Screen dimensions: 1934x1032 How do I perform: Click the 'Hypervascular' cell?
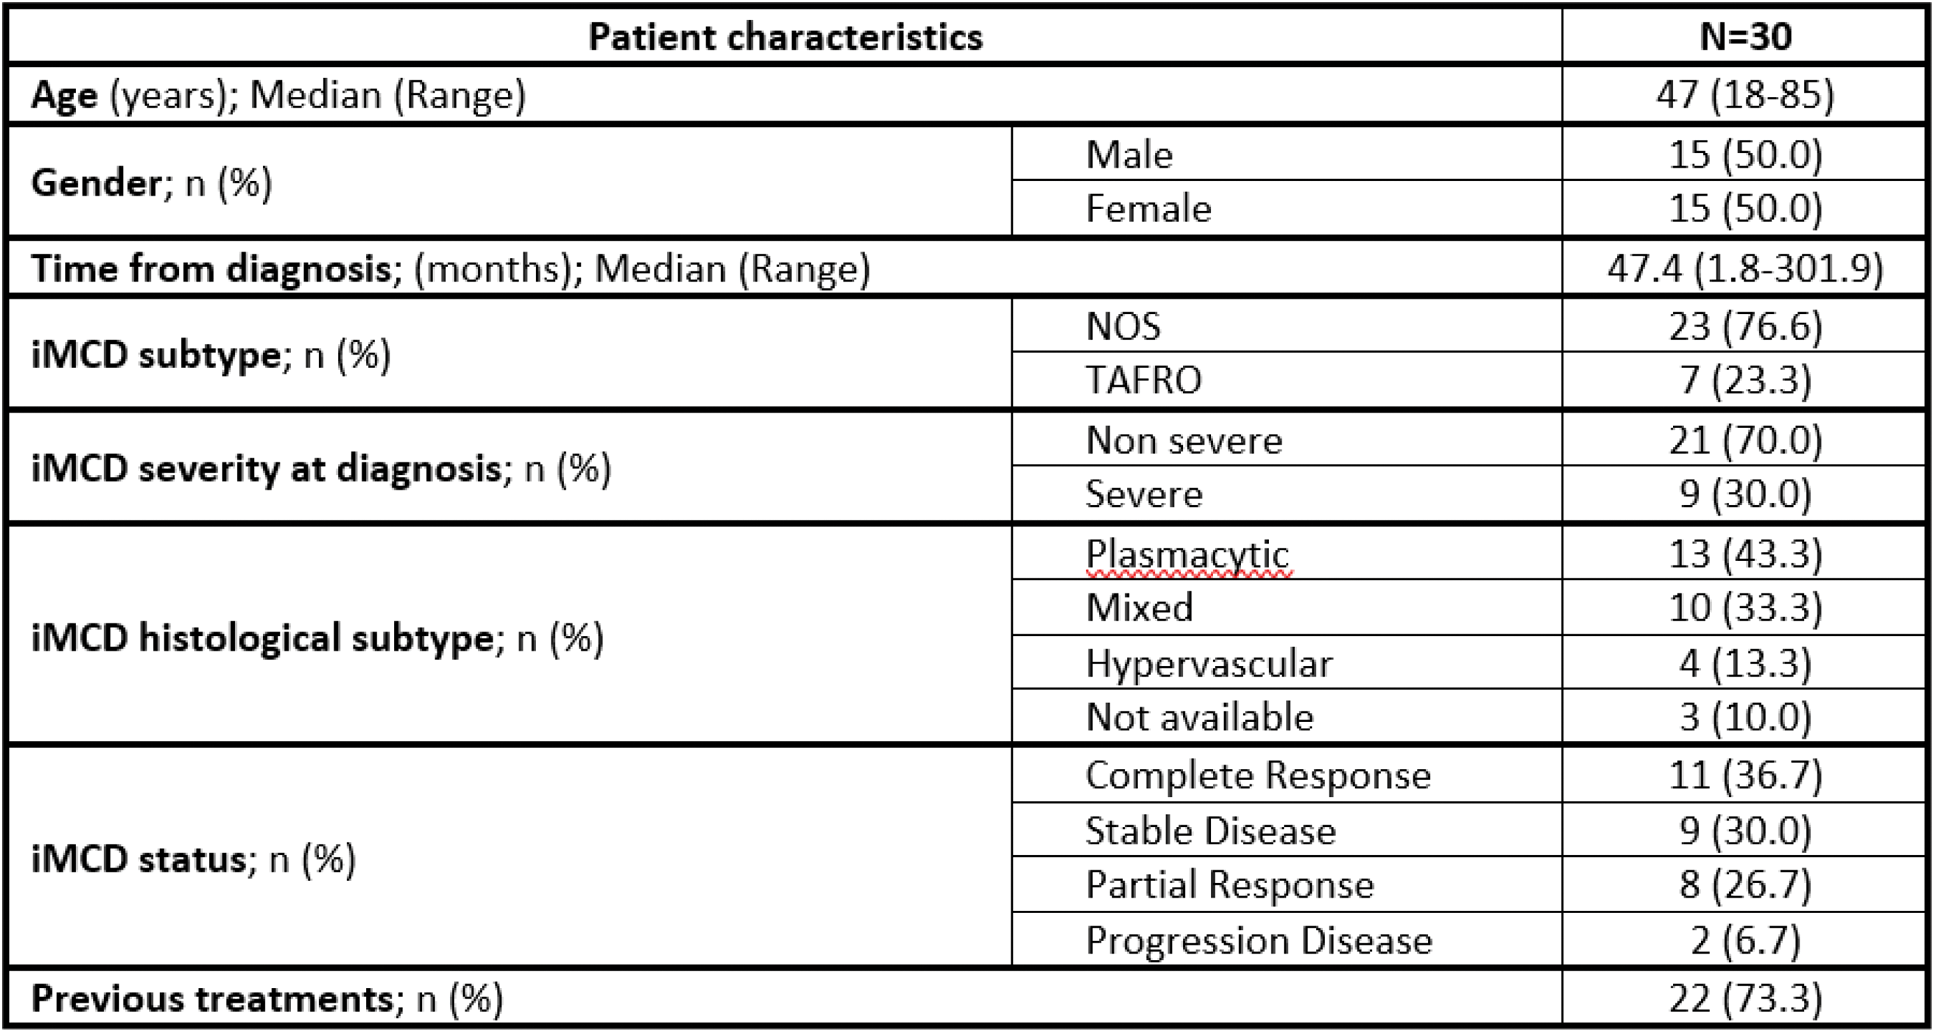click(1208, 664)
